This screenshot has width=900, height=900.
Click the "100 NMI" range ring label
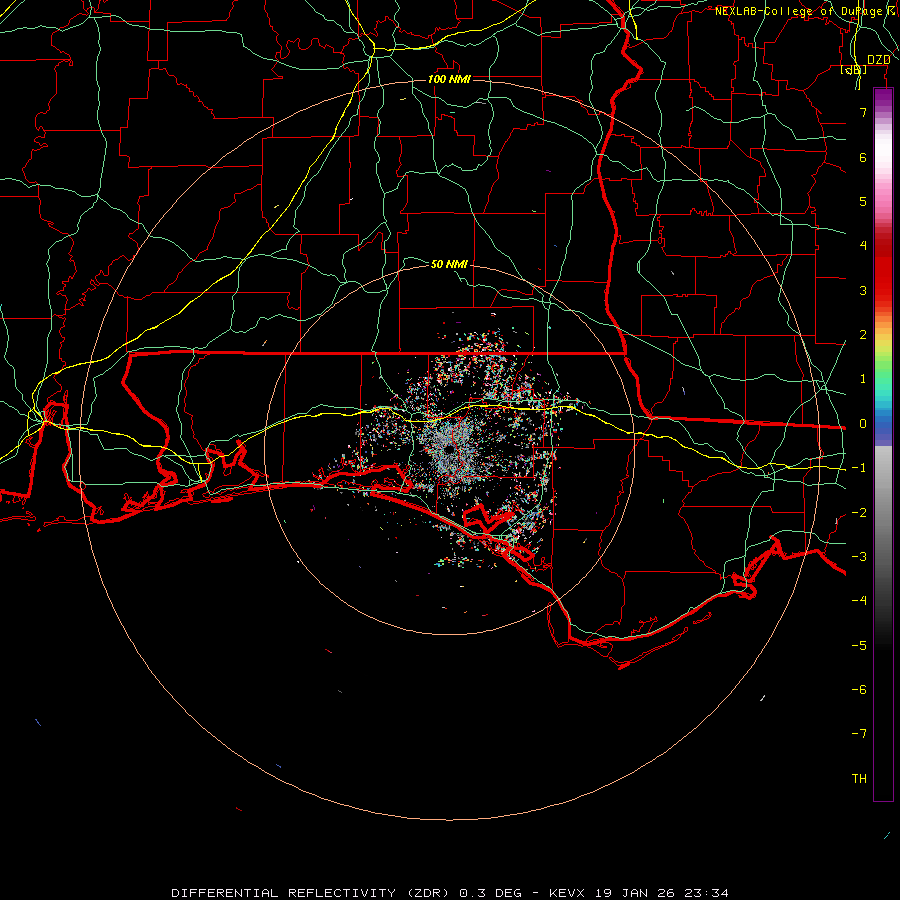point(449,79)
